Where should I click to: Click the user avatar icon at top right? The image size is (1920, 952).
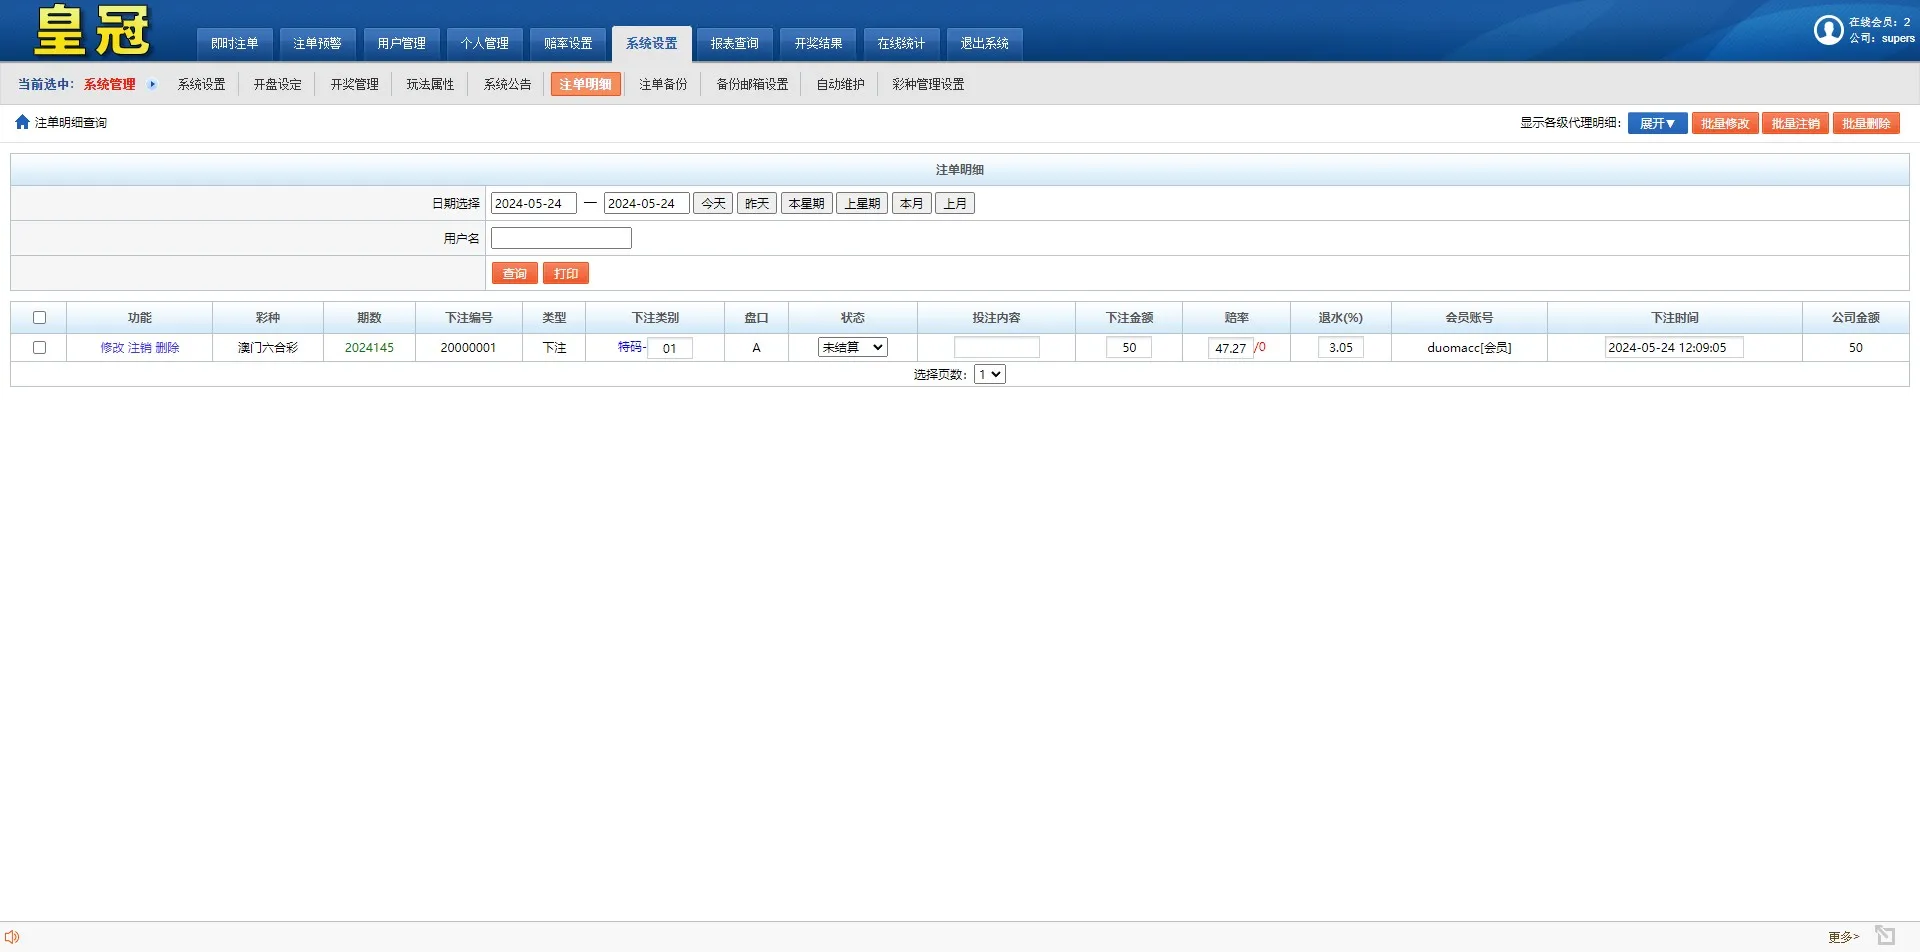click(x=1829, y=30)
